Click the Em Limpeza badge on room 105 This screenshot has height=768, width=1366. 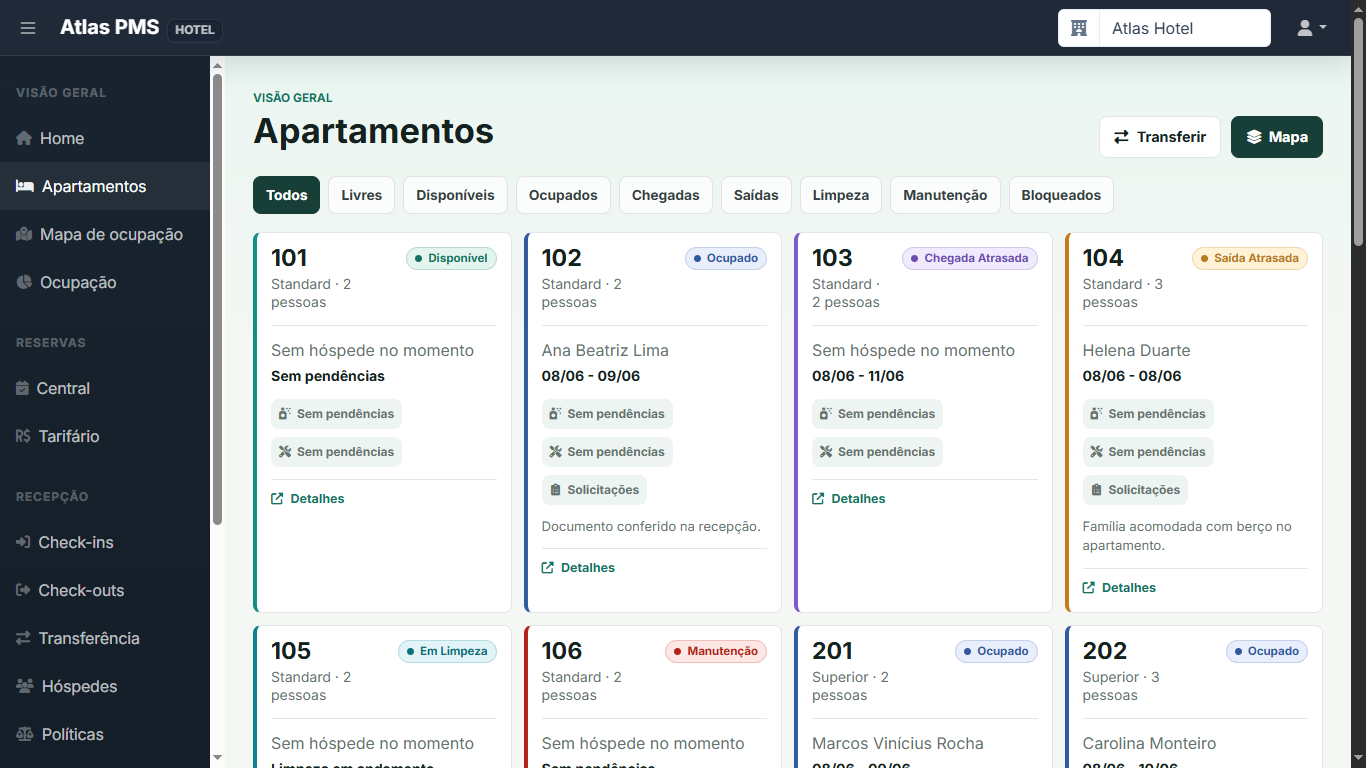pyautogui.click(x=447, y=651)
